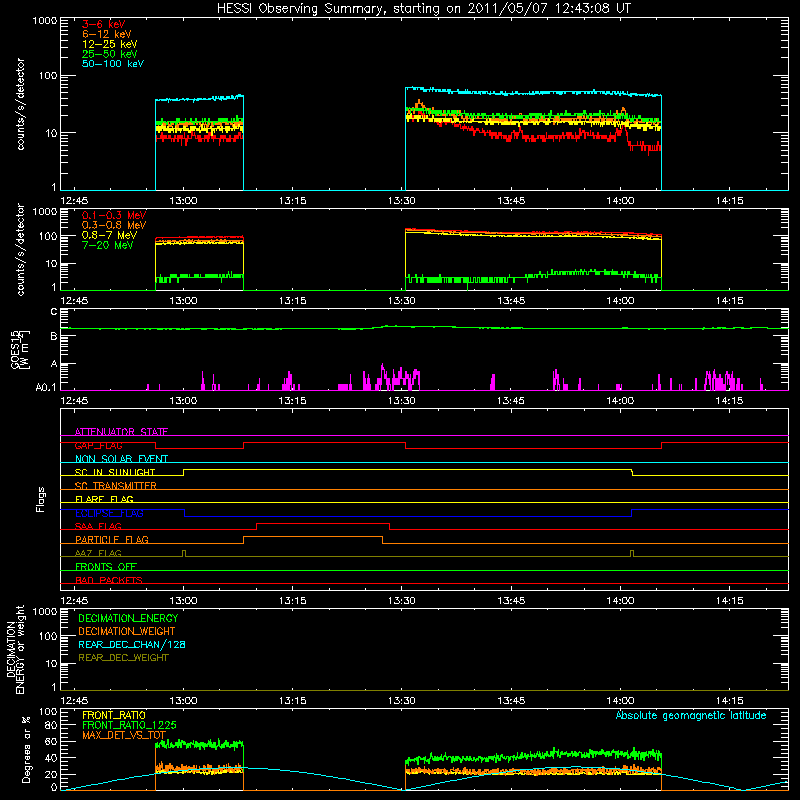Screen dimensions: 800x800
Task: Choose the FLARE_FLAG label
Action: pos(104,499)
